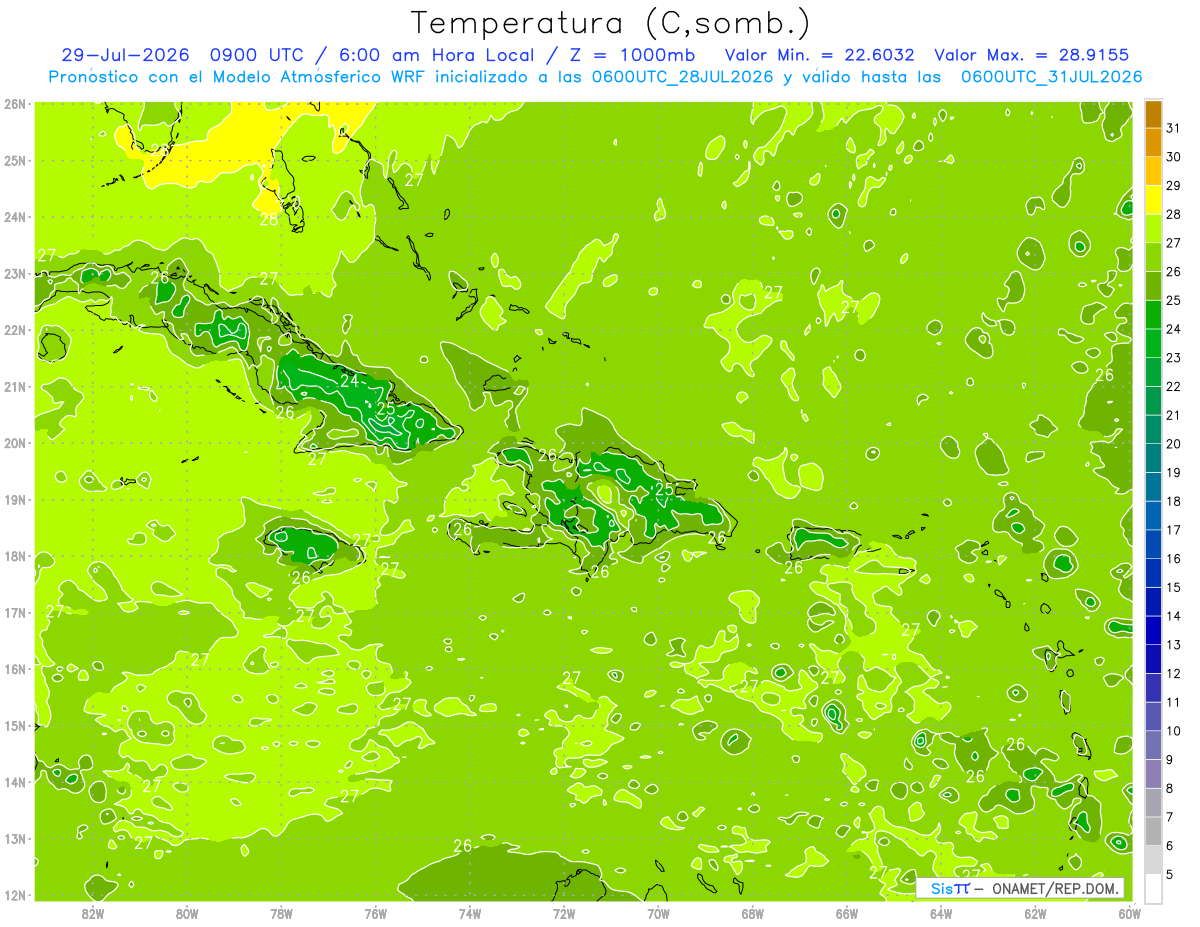The width and height of the screenshot is (1200, 927).
Task: Click the '5' colorbar scale label
Action: [1170, 875]
